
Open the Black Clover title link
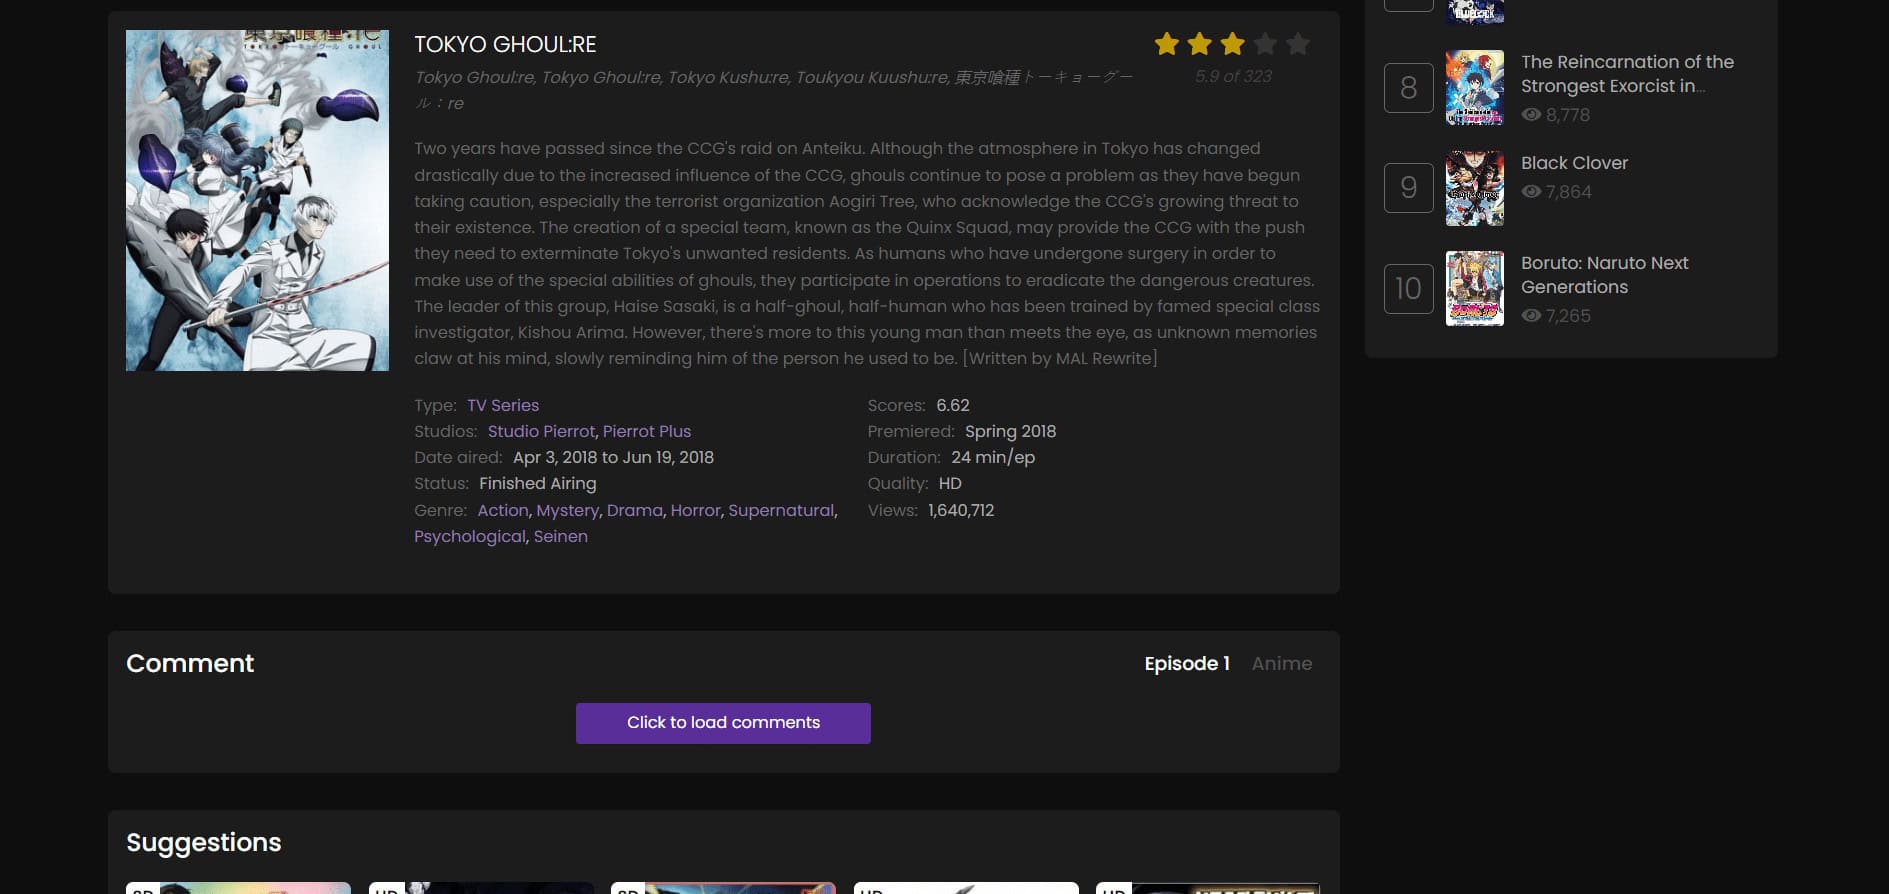pyautogui.click(x=1574, y=163)
